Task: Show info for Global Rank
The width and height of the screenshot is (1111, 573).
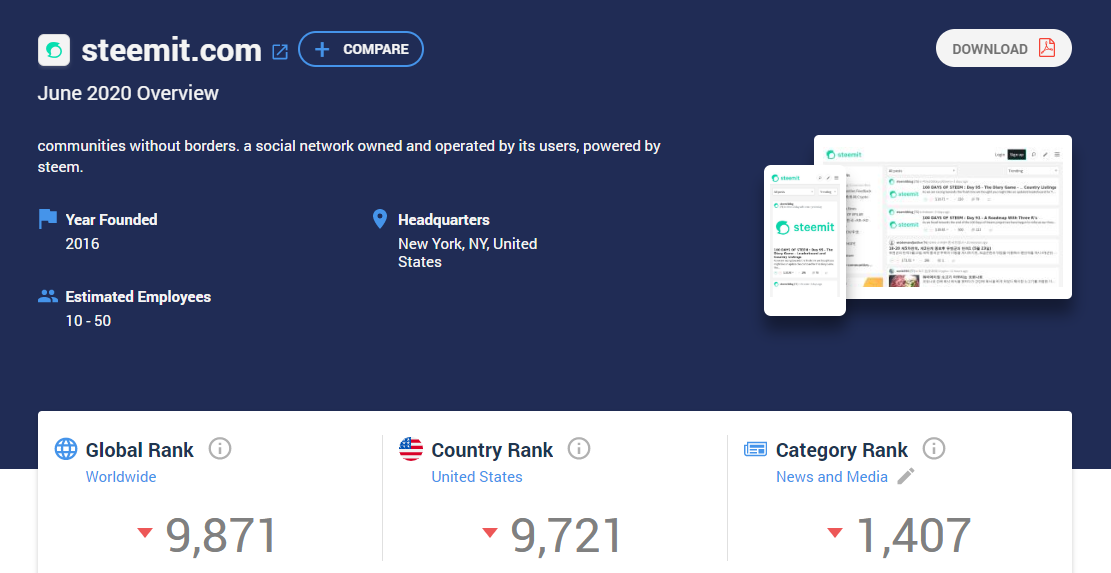Action: [x=220, y=448]
